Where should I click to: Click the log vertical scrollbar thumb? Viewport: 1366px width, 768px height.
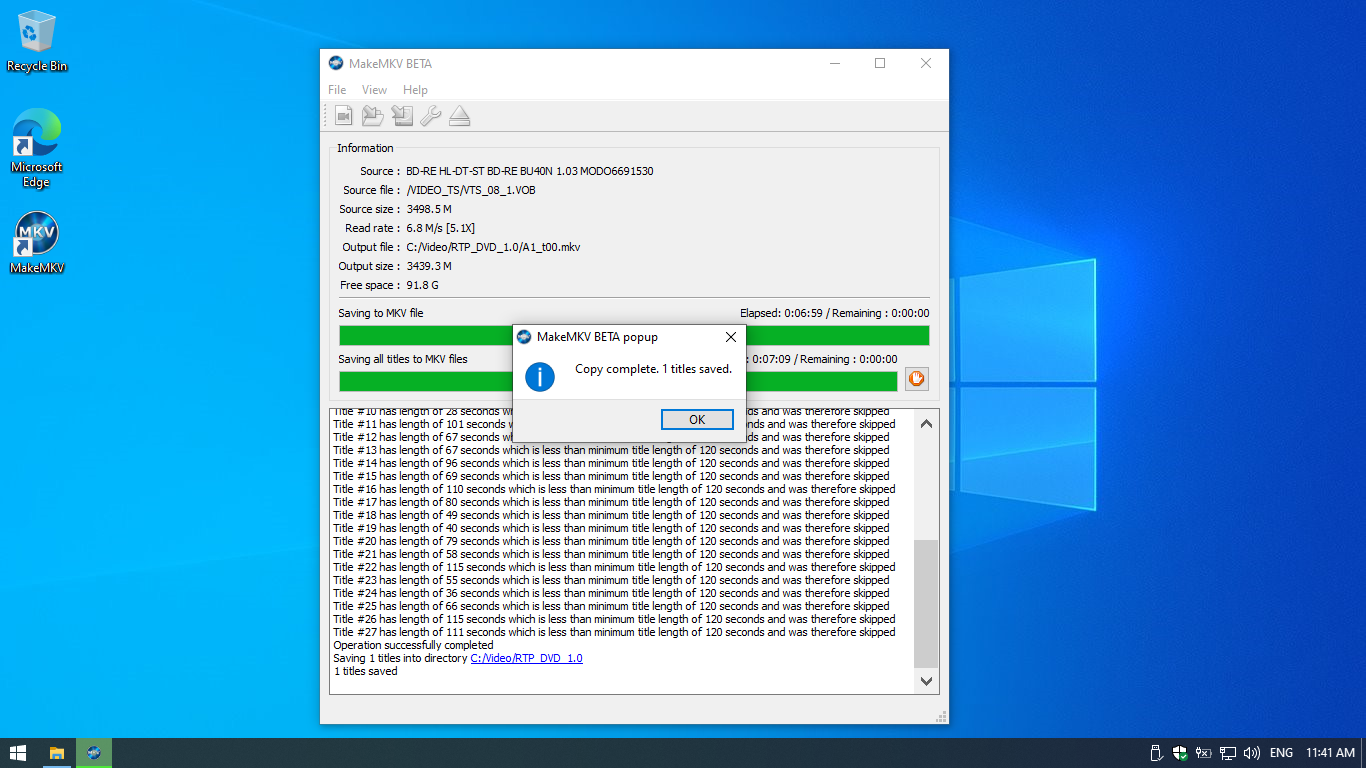pos(926,604)
